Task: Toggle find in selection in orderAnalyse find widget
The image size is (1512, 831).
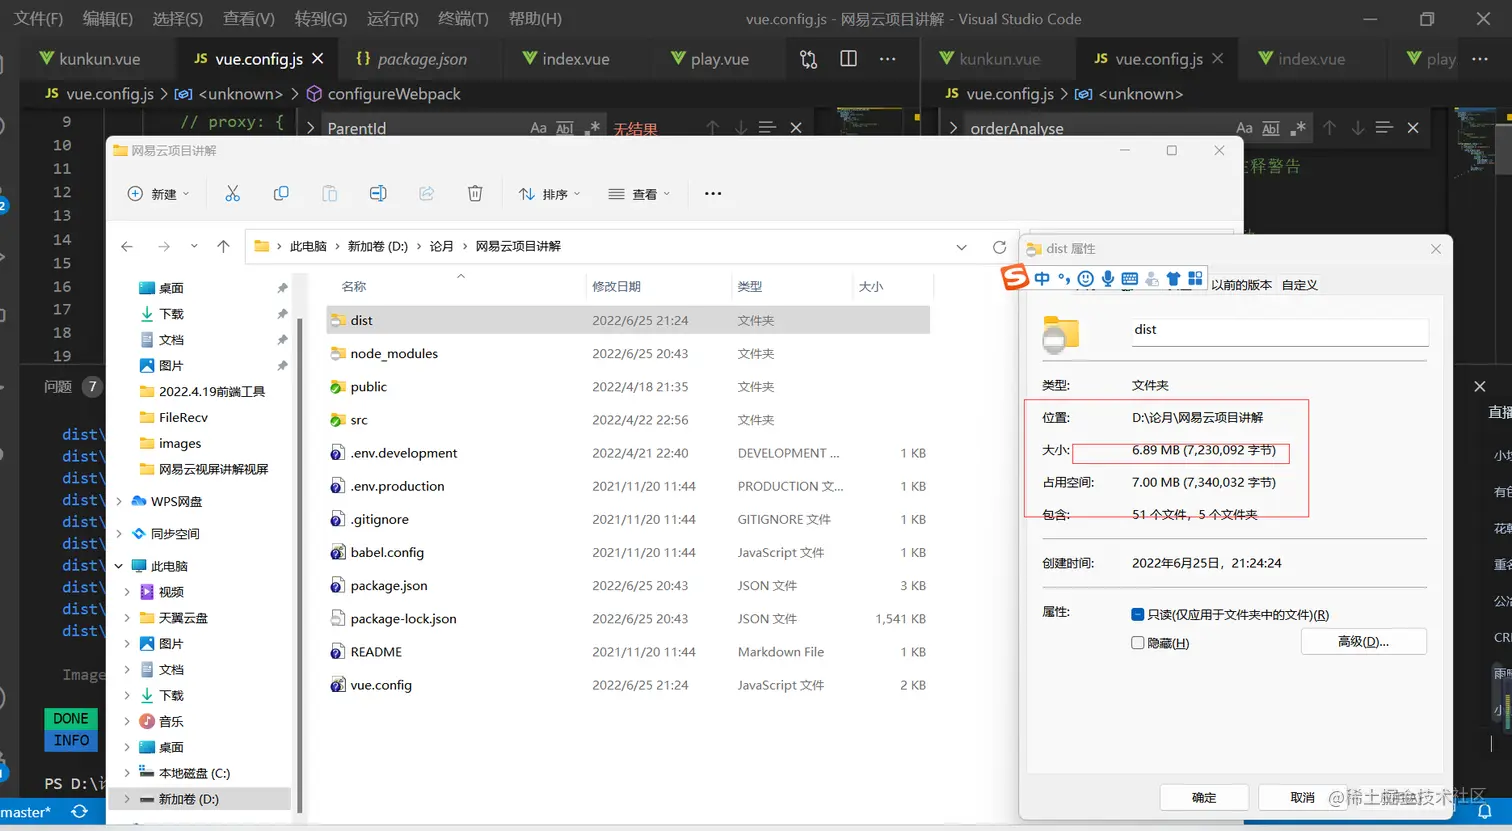Action: tap(1385, 128)
